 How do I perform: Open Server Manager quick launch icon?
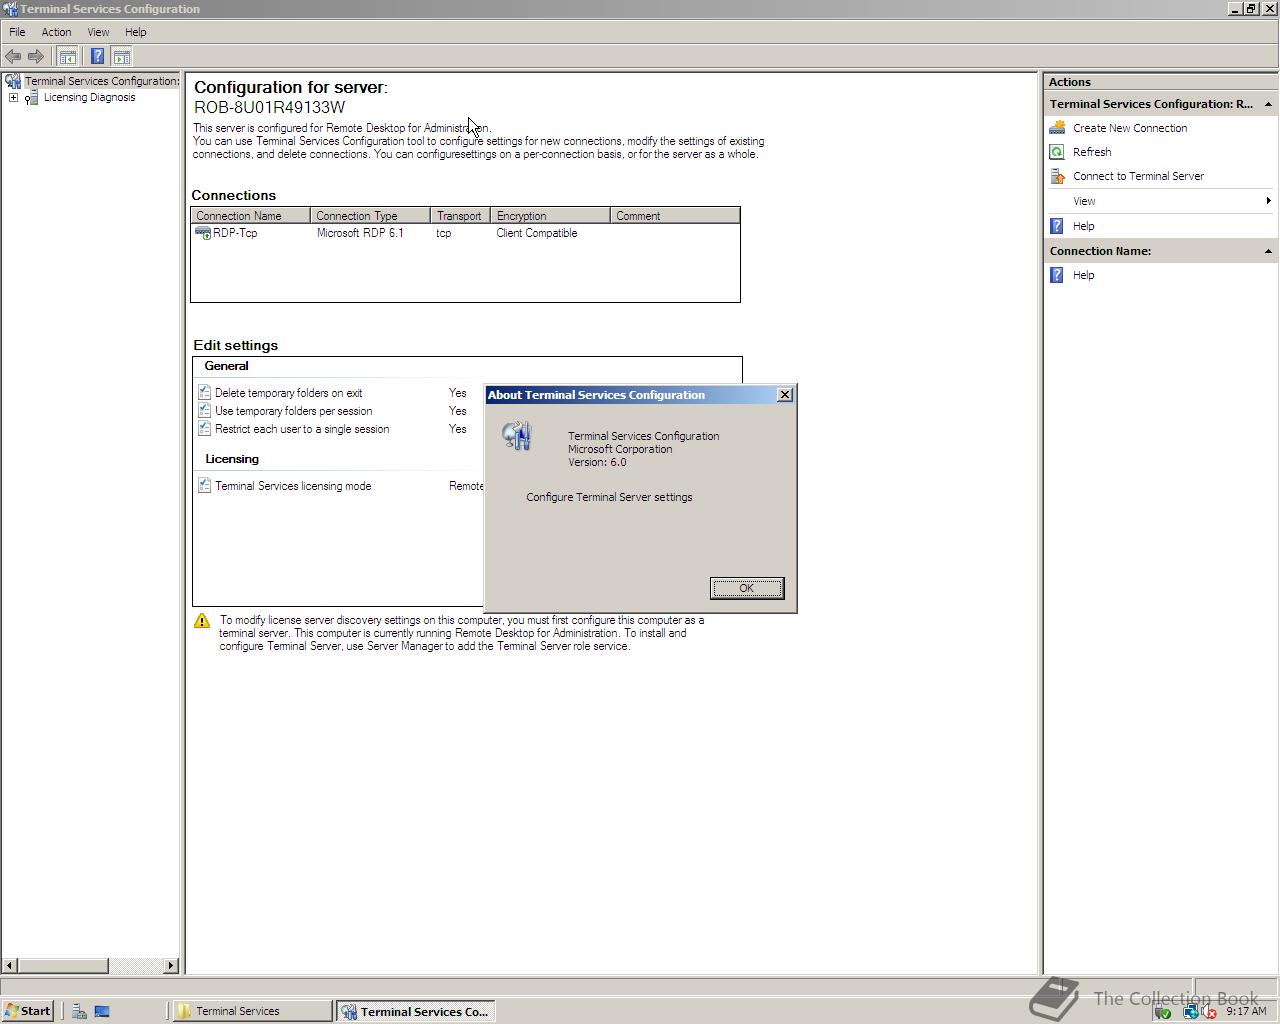click(79, 1011)
